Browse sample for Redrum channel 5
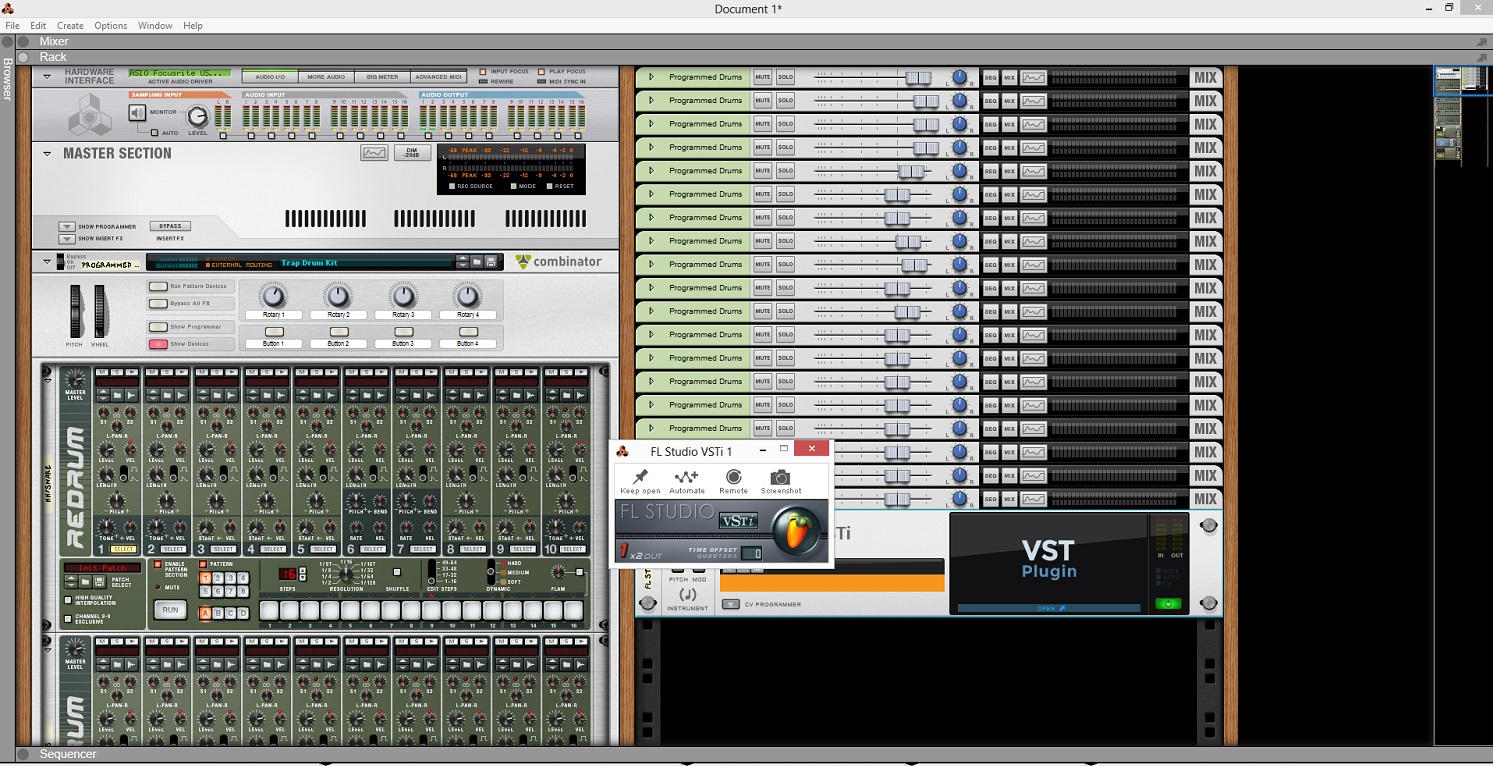 click(317, 395)
